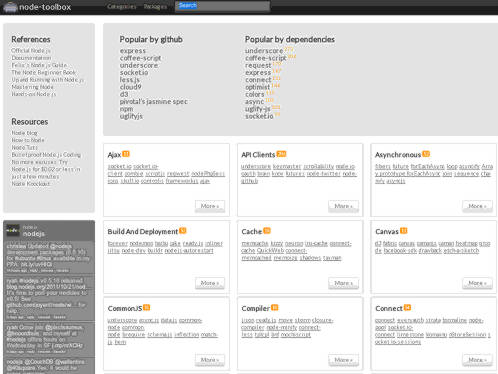
Task: Open More in the Compiler card
Action: (x=344, y=360)
